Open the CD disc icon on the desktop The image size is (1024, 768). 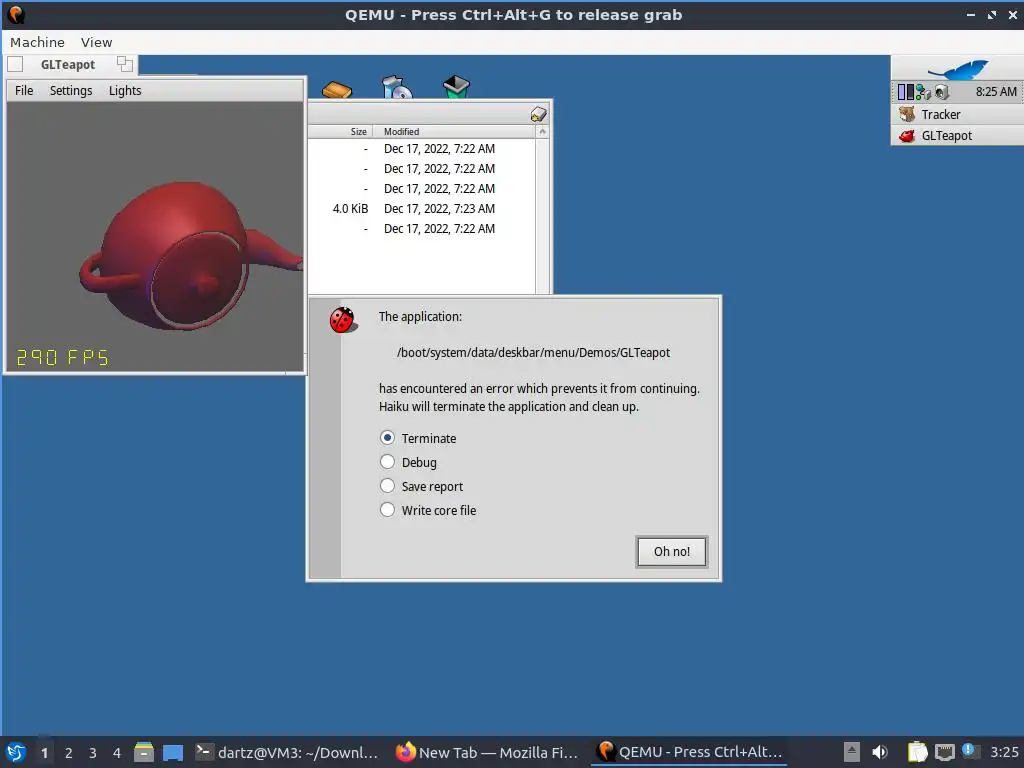396,87
